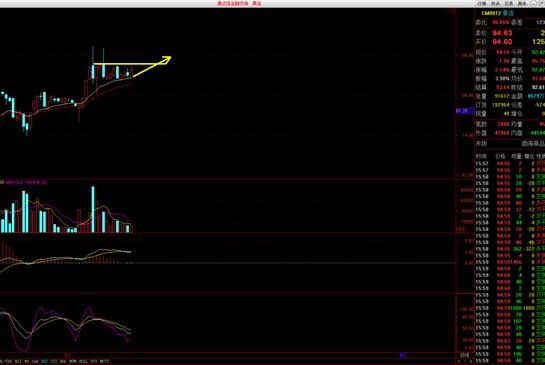Screen dimensions: 545x365
Task: Click the blue price marker on price axis
Action: [x=465, y=111]
